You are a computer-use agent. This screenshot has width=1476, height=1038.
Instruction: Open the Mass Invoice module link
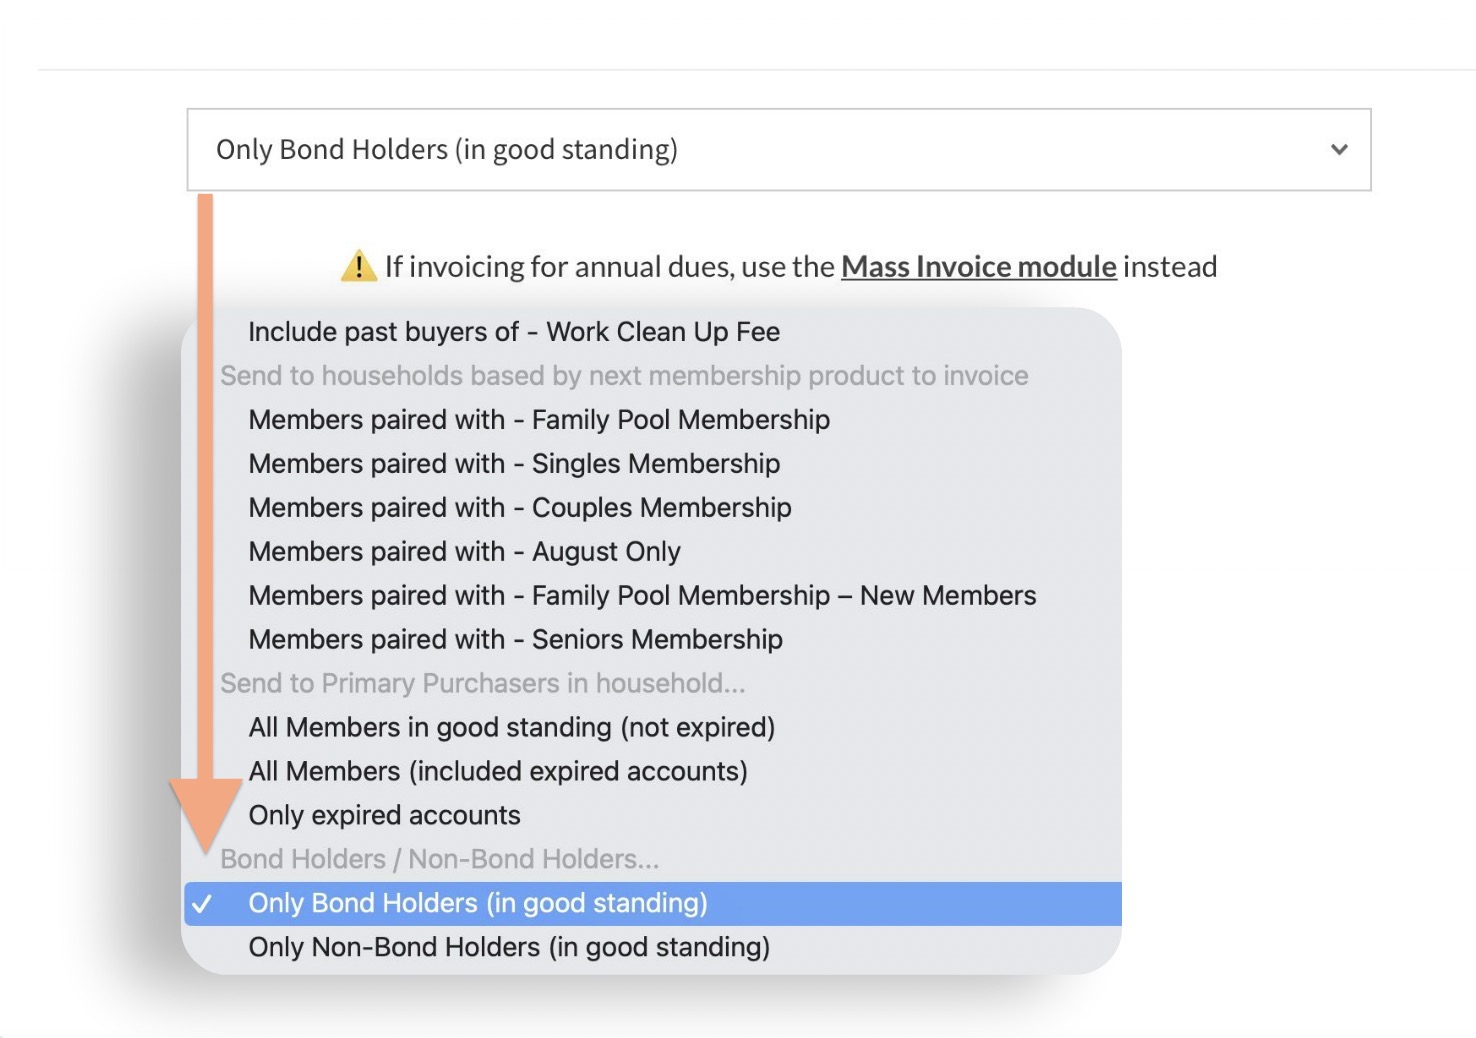(x=978, y=267)
